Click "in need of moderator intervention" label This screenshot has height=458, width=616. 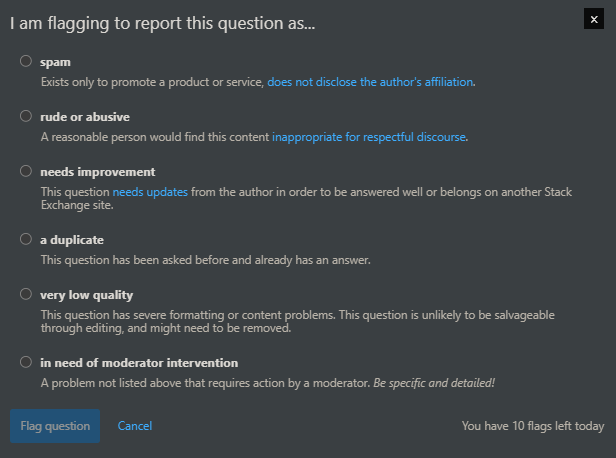[x=139, y=363]
